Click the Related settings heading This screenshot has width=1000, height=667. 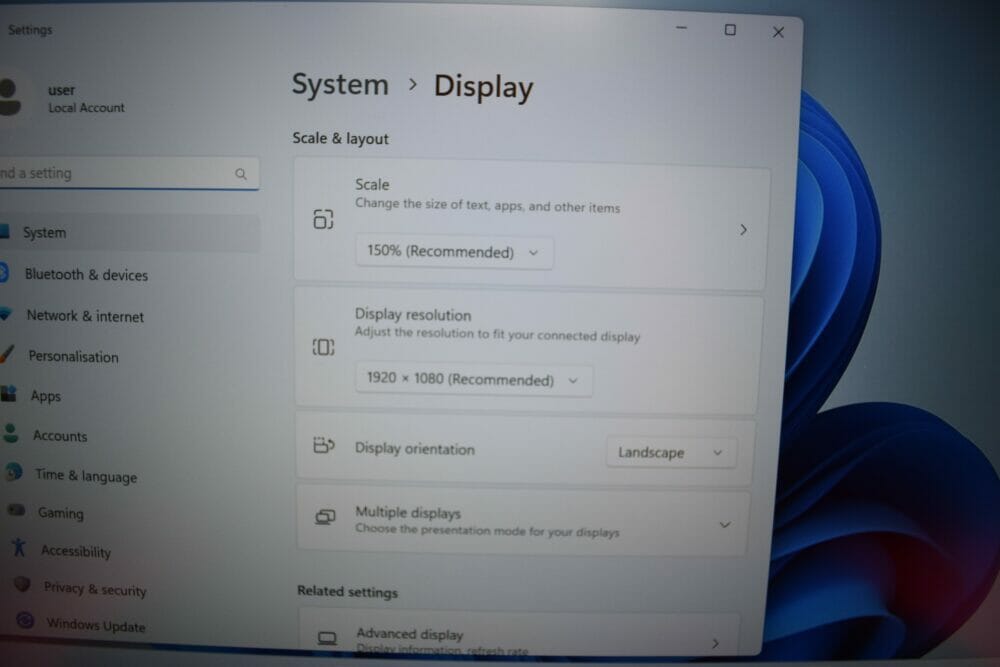348,592
